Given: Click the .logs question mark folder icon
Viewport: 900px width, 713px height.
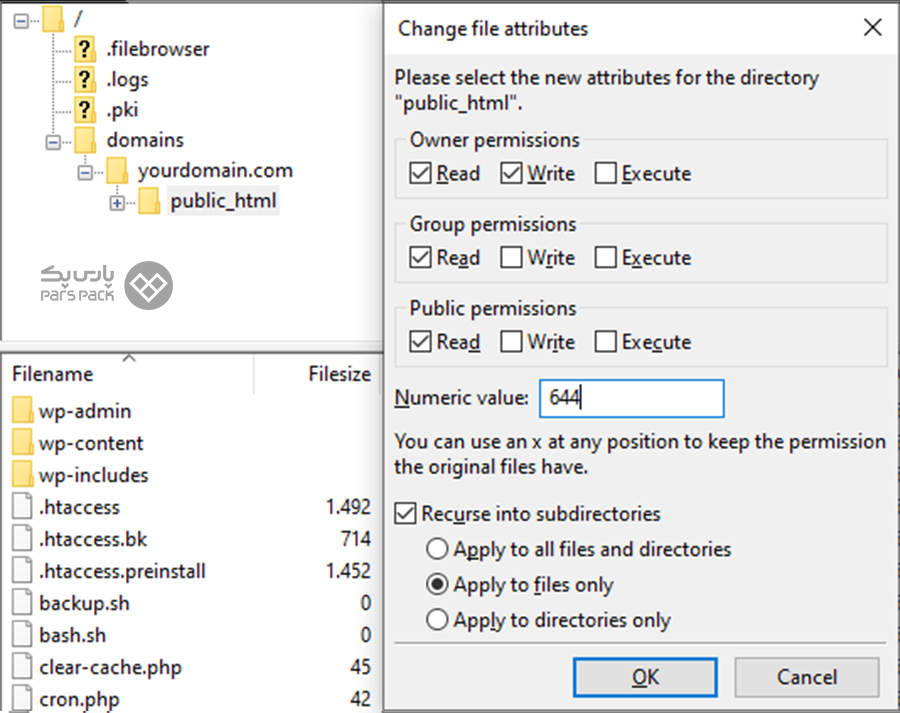Looking at the screenshot, I should click(x=85, y=79).
